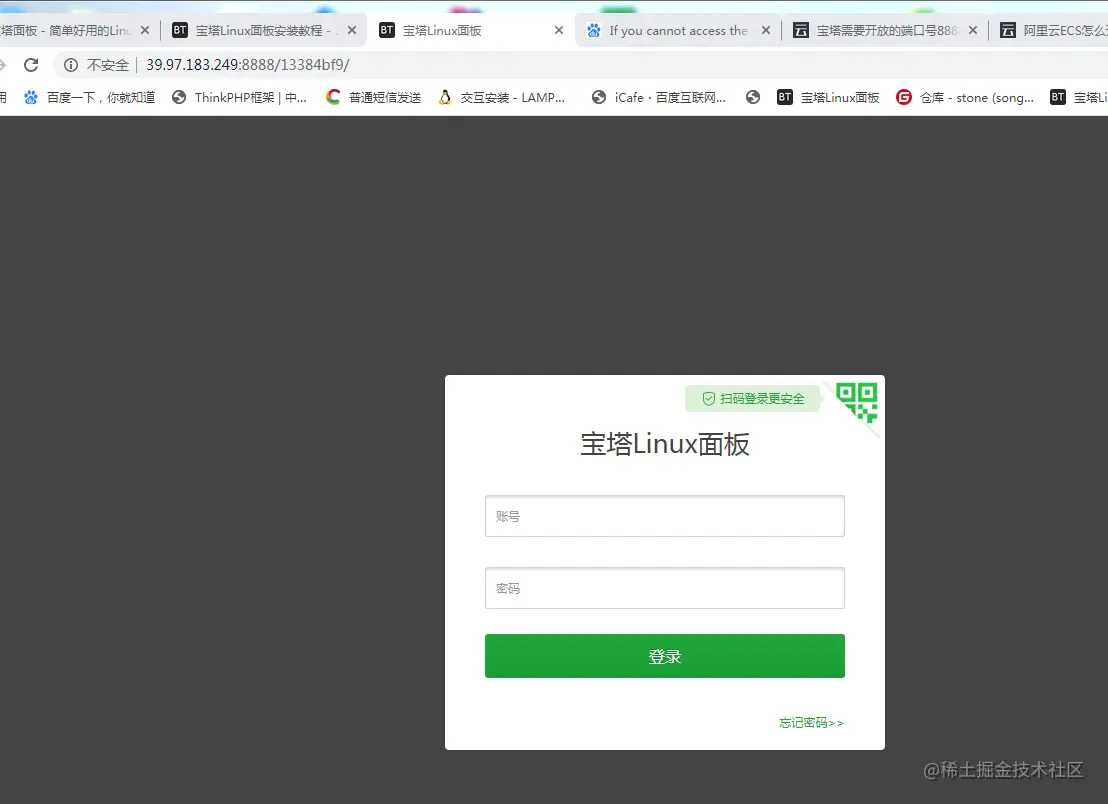1108x804 pixels.
Task: Close the 'If you cannot access the' tab
Action: click(766, 30)
